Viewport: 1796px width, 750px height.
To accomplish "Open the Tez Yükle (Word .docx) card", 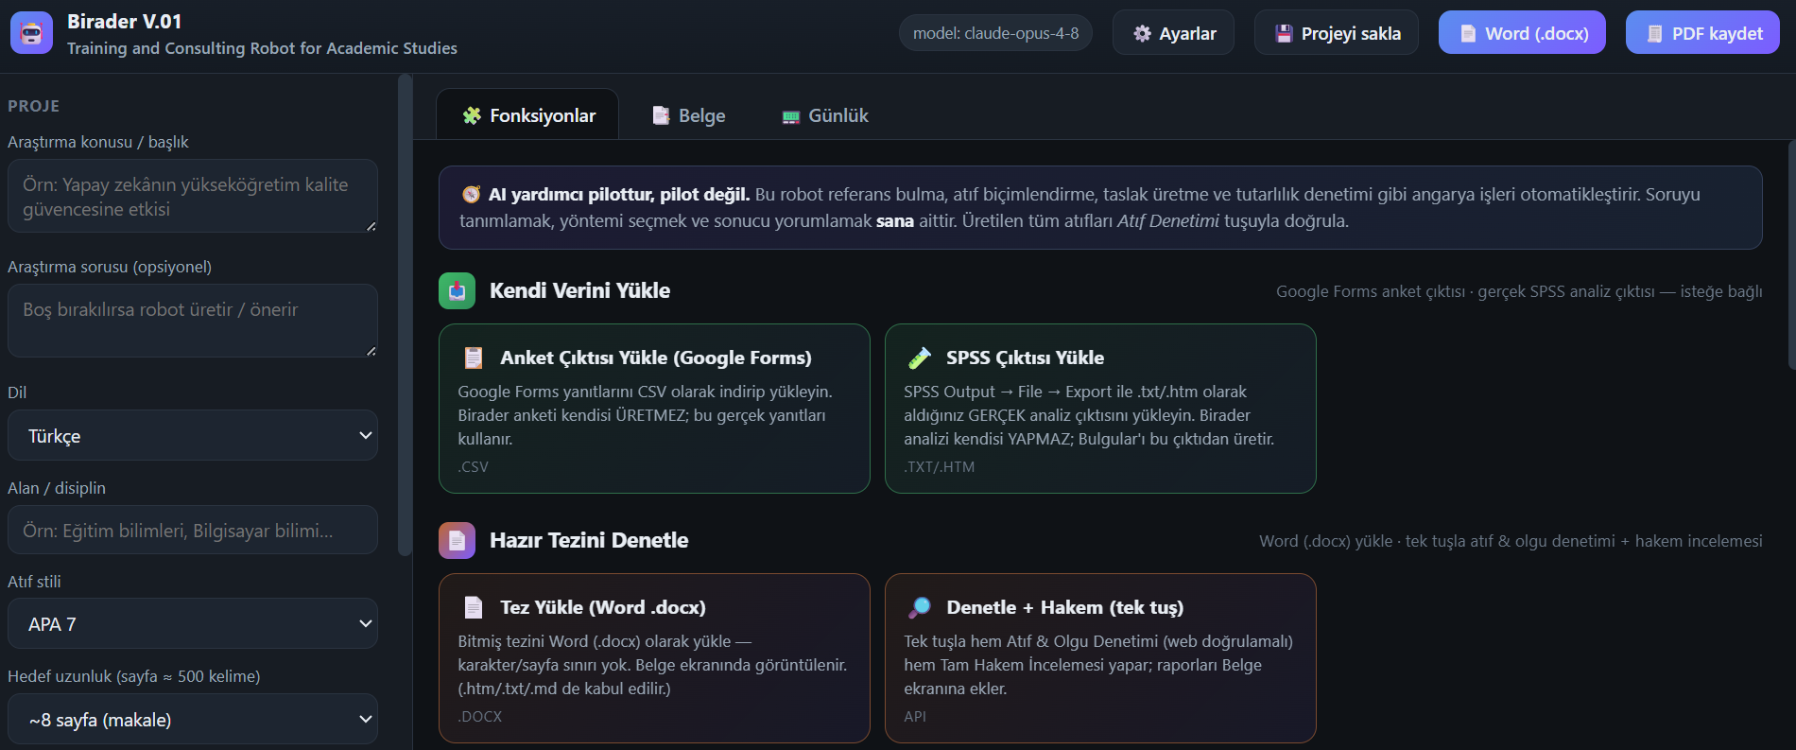I will (655, 658).
